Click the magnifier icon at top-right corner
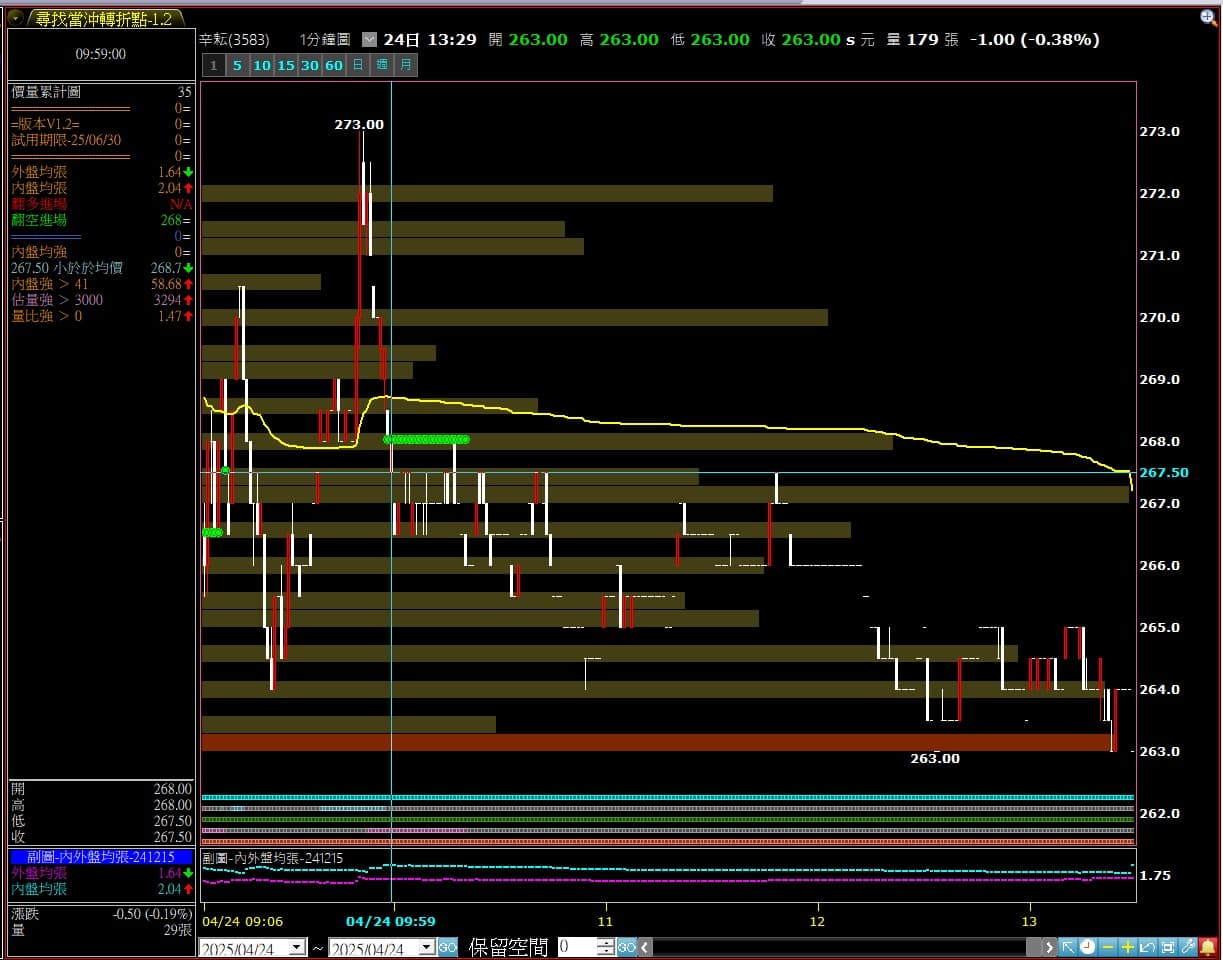 [1208, 17]
